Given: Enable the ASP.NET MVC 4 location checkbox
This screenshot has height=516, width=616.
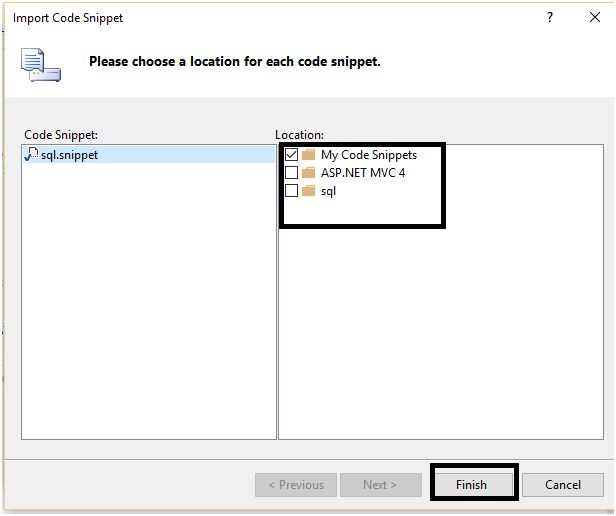Looking at the screenshot, I should point(292,173).
